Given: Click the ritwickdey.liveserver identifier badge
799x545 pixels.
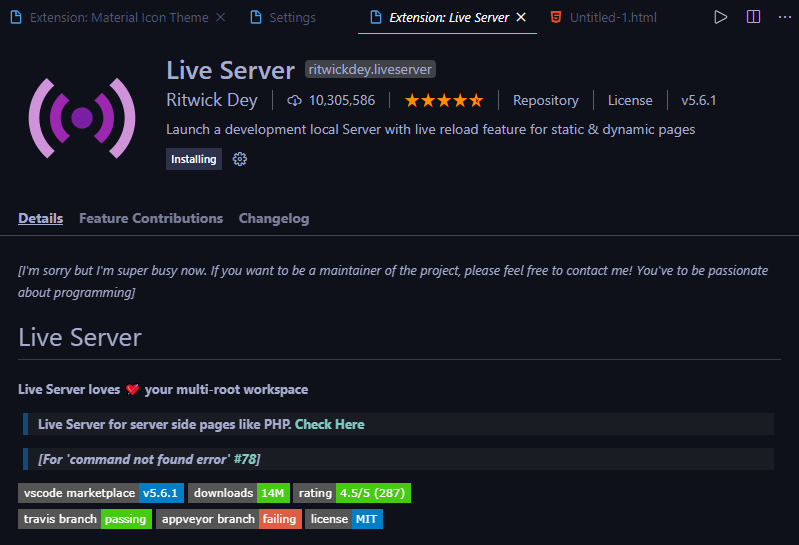Looking at the screenshot, I should click(370, 69).
